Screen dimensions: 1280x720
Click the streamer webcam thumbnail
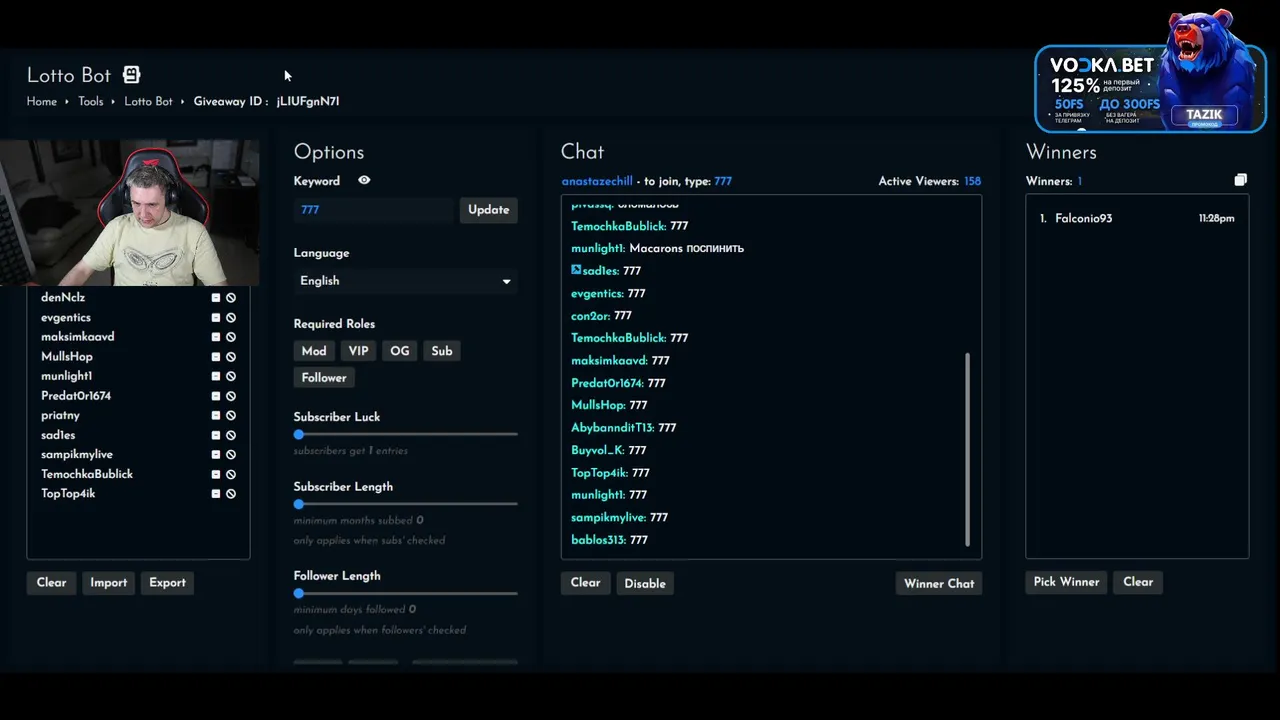point(130,213)
